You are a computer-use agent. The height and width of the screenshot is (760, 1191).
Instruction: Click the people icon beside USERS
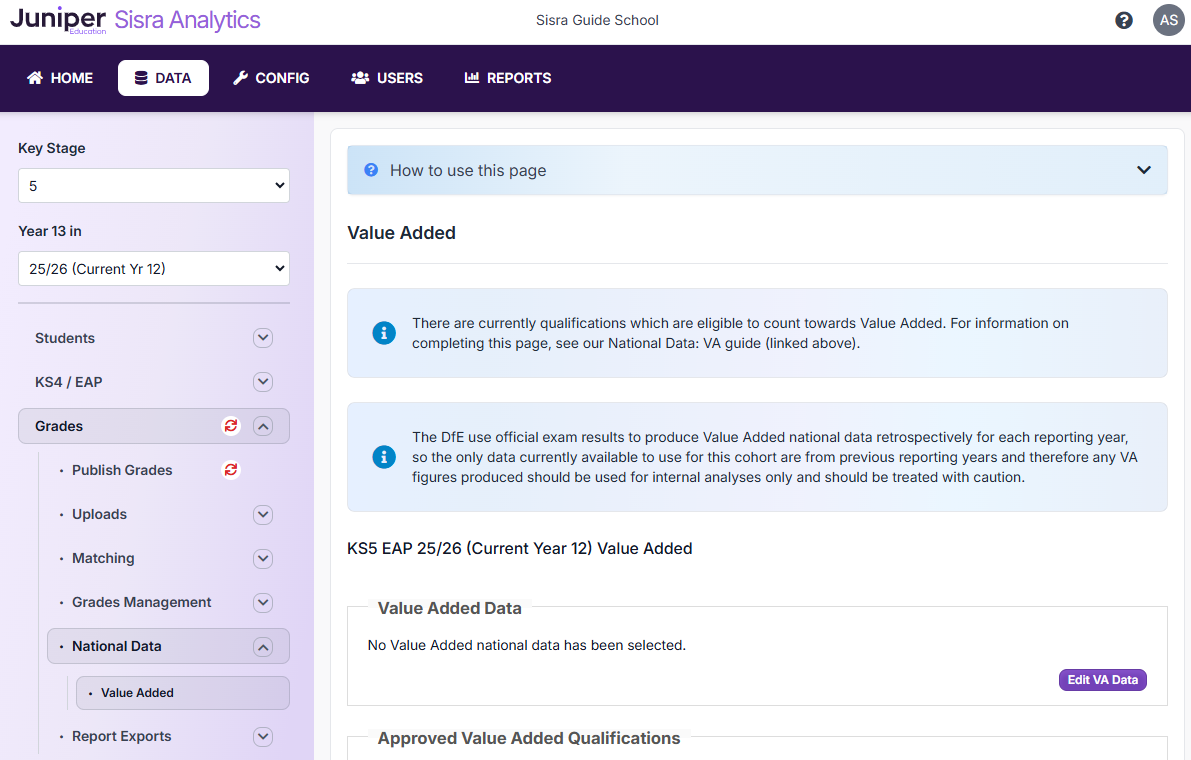tap(360, 77)
